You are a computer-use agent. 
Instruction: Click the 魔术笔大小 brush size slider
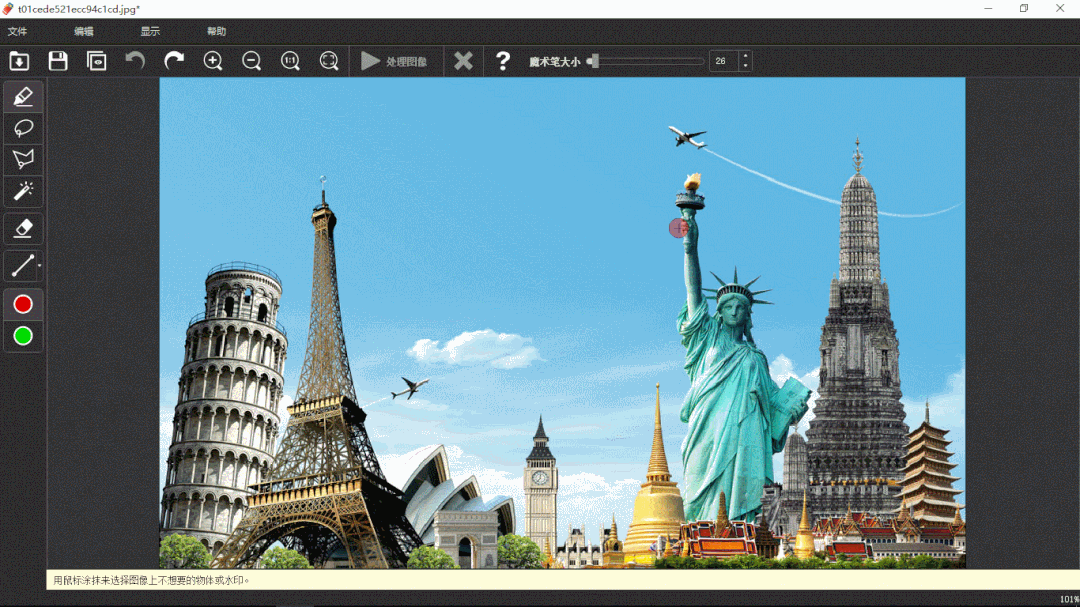pyautogui.click(x=646, y=61)
